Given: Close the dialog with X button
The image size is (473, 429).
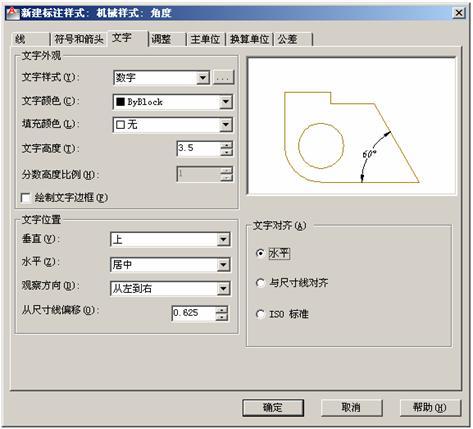Looking at the screenshot, I should (x=459, y=13).
